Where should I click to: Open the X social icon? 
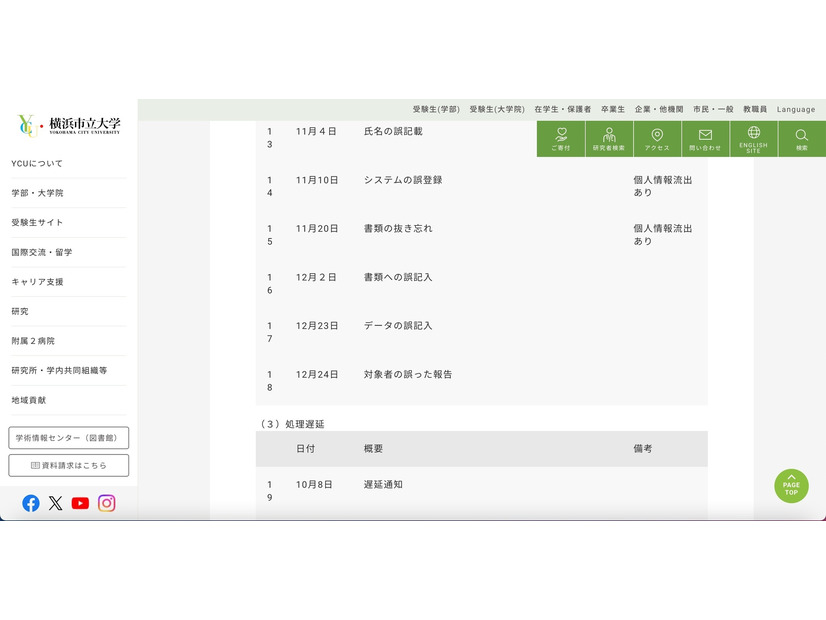coord(56,503)
